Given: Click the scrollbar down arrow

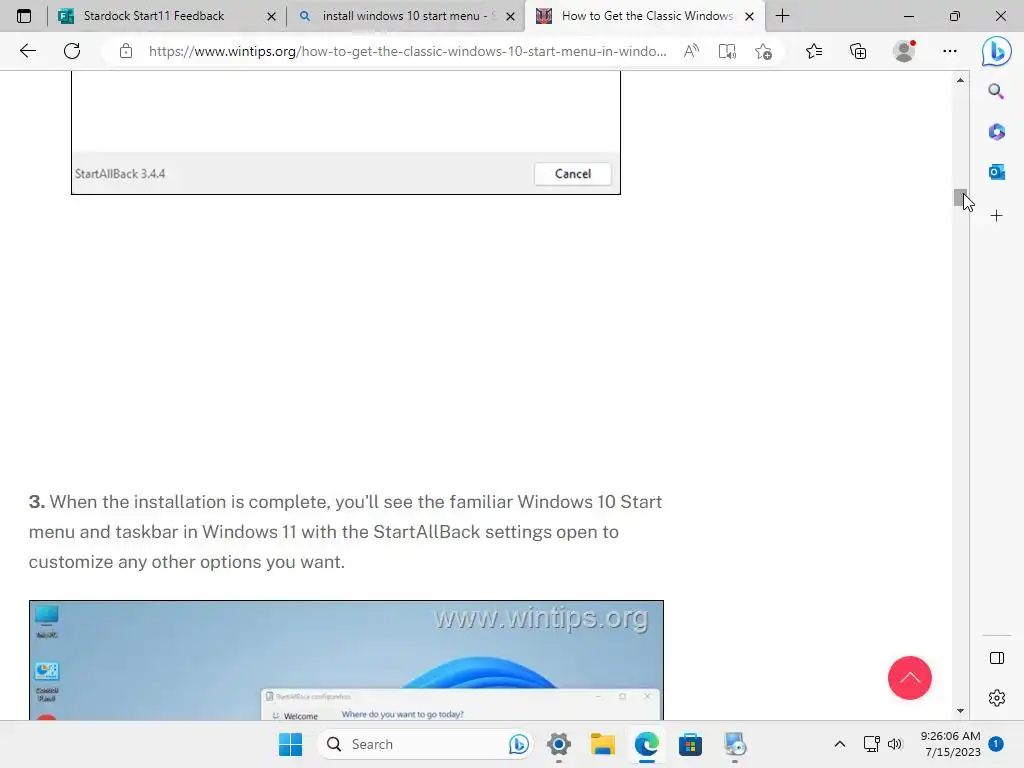Looking at the screenshot, I should [x=960, y=711].
